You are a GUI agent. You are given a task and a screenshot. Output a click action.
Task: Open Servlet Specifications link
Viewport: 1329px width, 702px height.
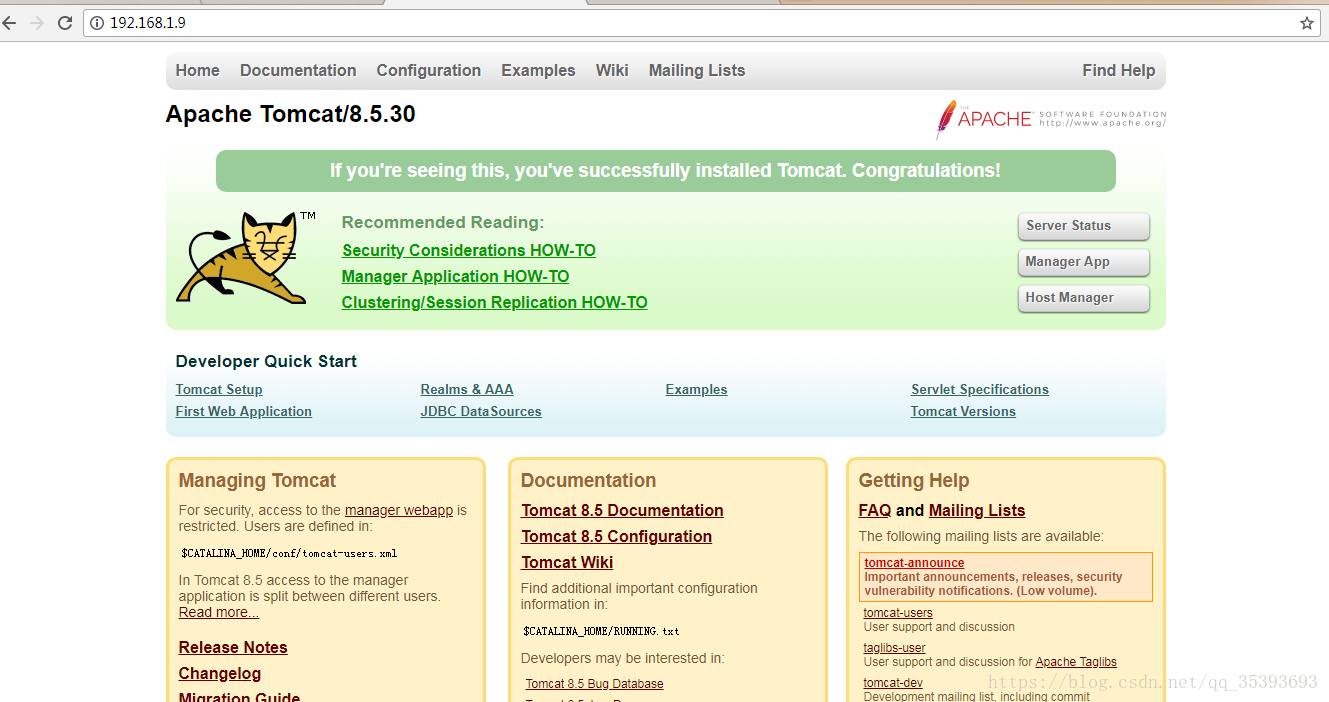tap(980, 390)
